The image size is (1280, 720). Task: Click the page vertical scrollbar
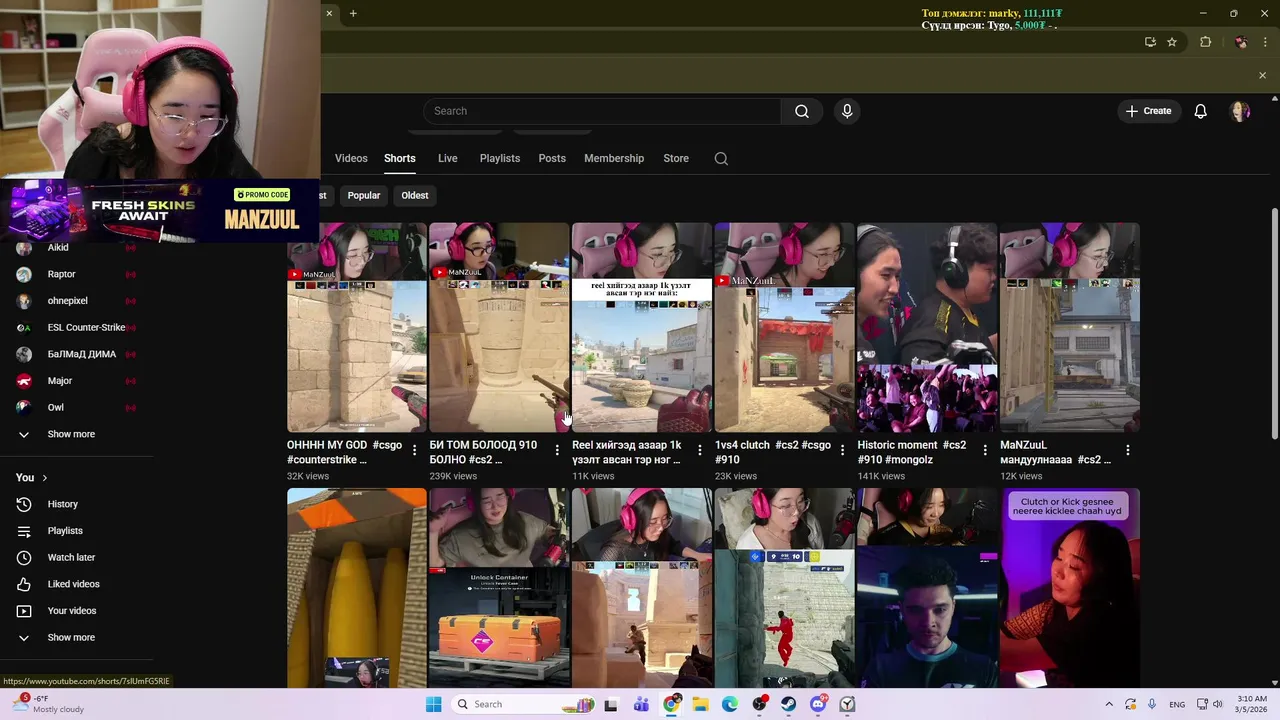[x=1274, y=323]
